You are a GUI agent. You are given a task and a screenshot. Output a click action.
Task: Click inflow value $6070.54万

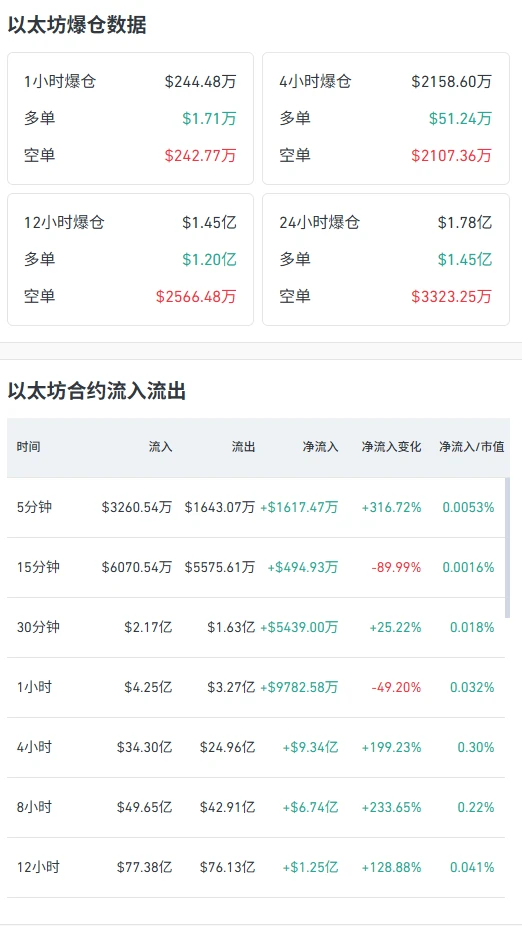click(136, 568)
